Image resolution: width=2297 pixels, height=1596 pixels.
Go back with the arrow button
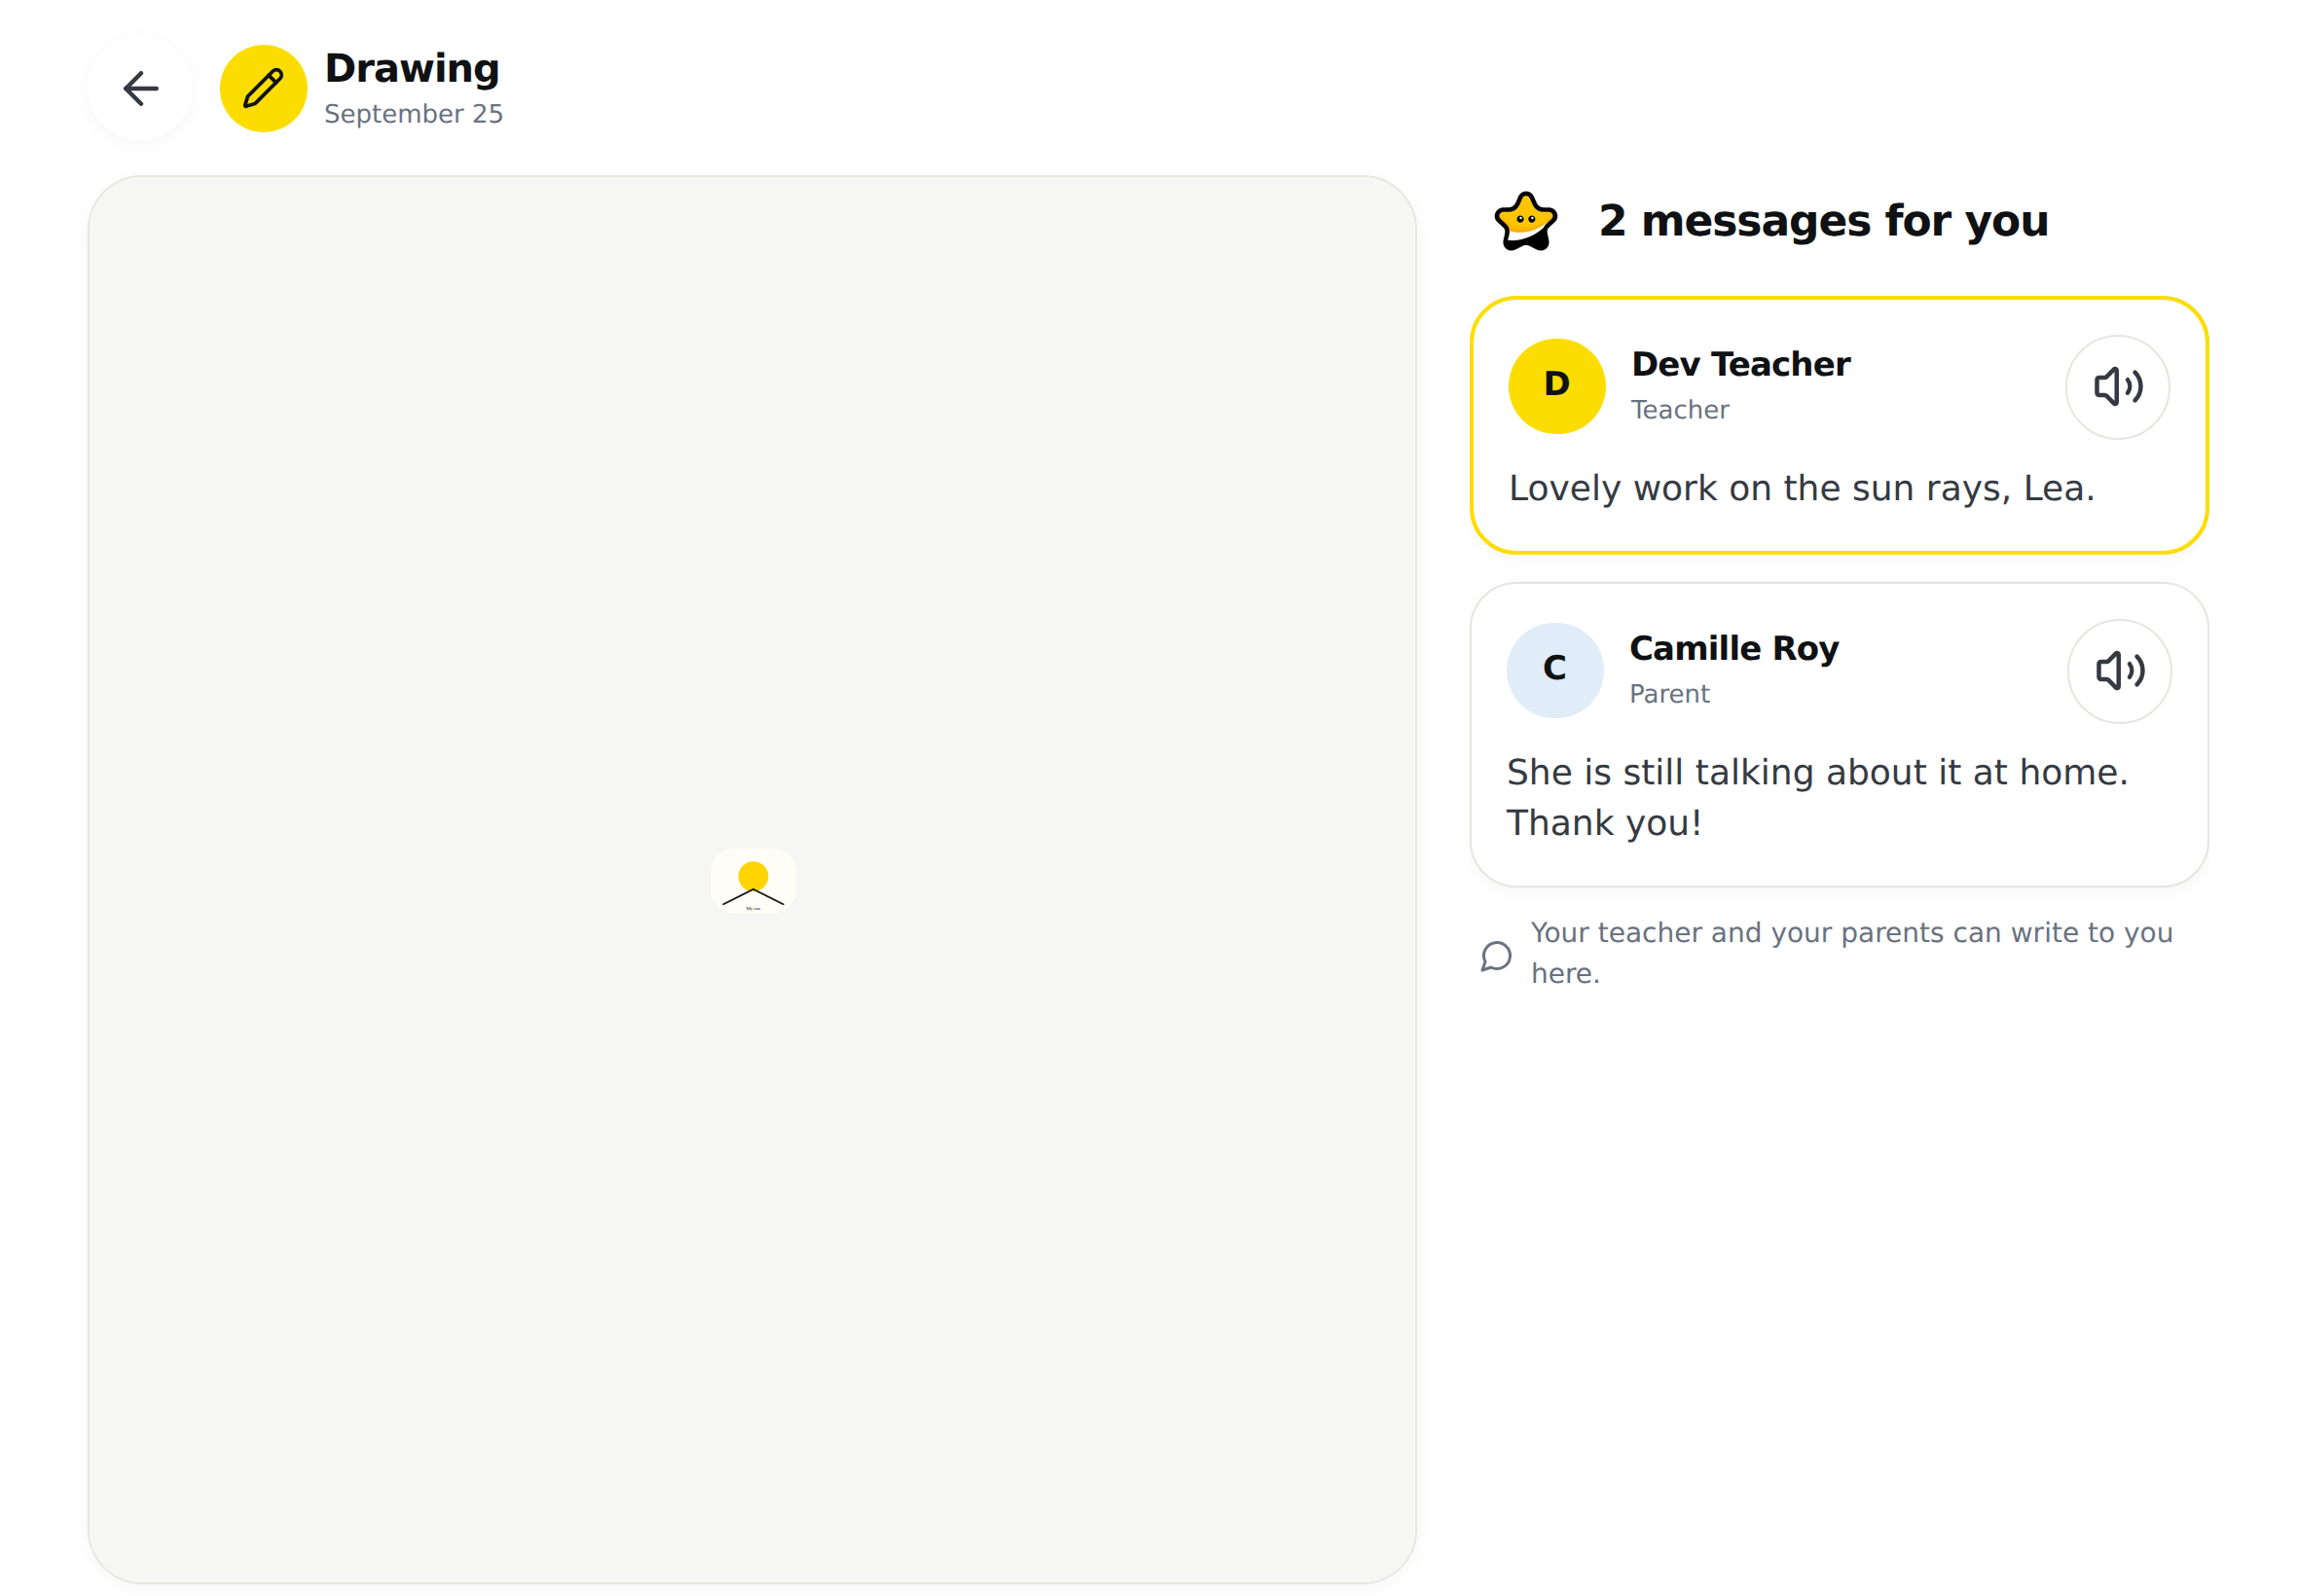(x=140, y=88)
